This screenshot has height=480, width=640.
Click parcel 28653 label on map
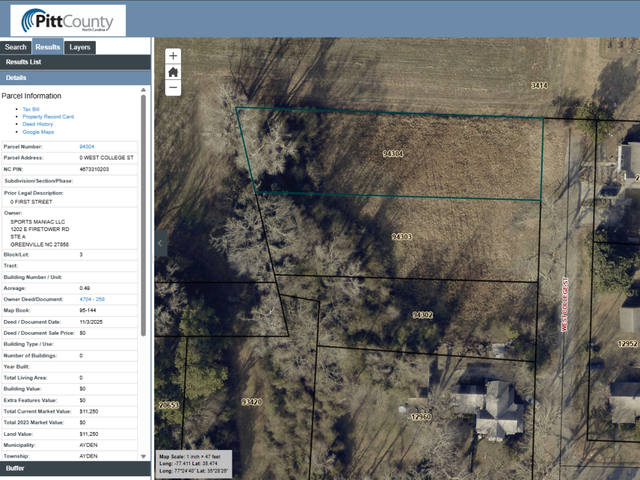169,405
